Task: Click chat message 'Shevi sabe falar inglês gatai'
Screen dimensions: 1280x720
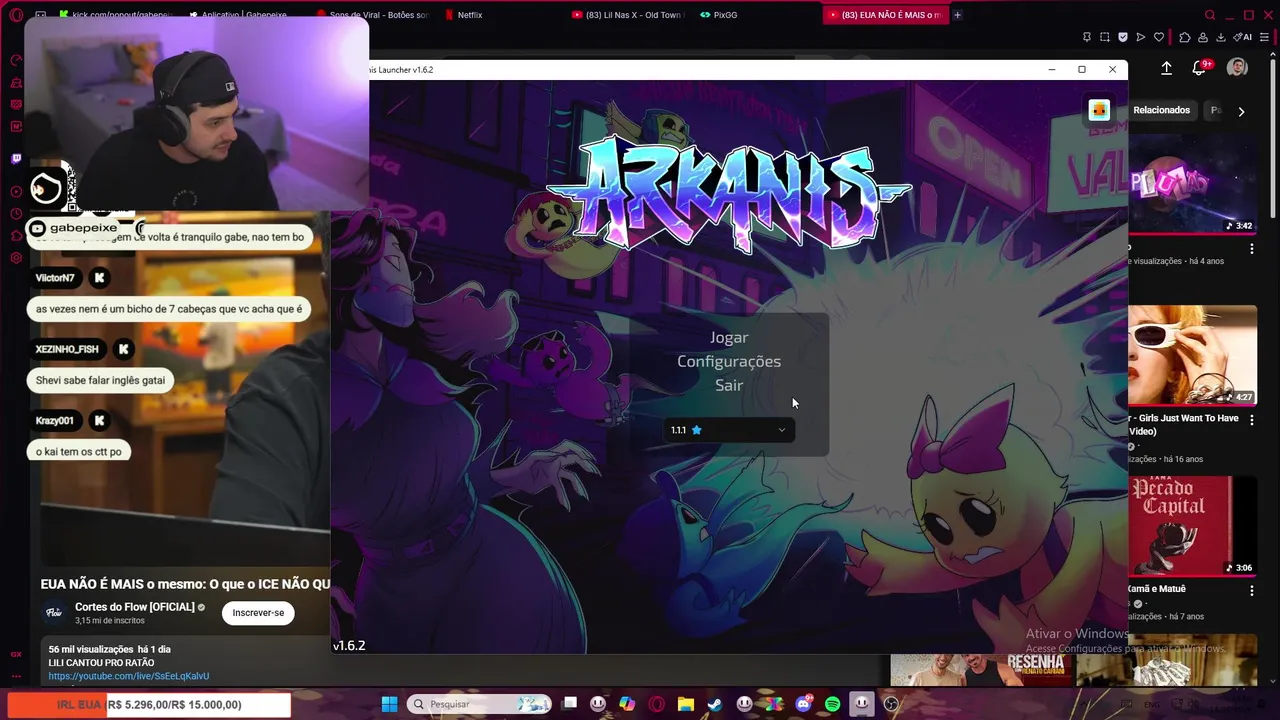Action: [x=100, y=380]
